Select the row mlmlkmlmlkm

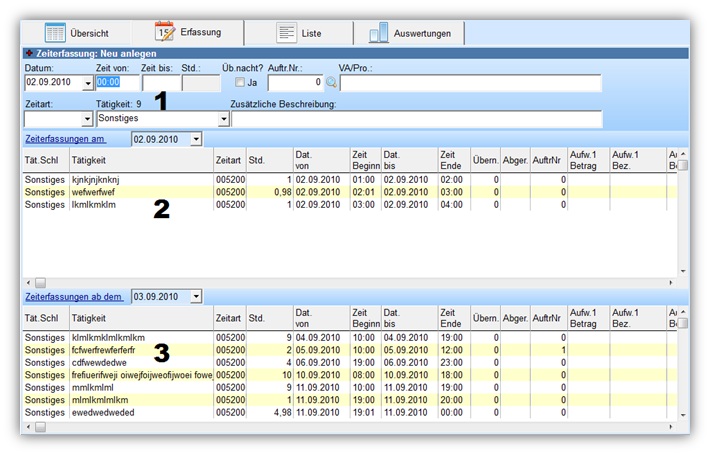(350, 400)
